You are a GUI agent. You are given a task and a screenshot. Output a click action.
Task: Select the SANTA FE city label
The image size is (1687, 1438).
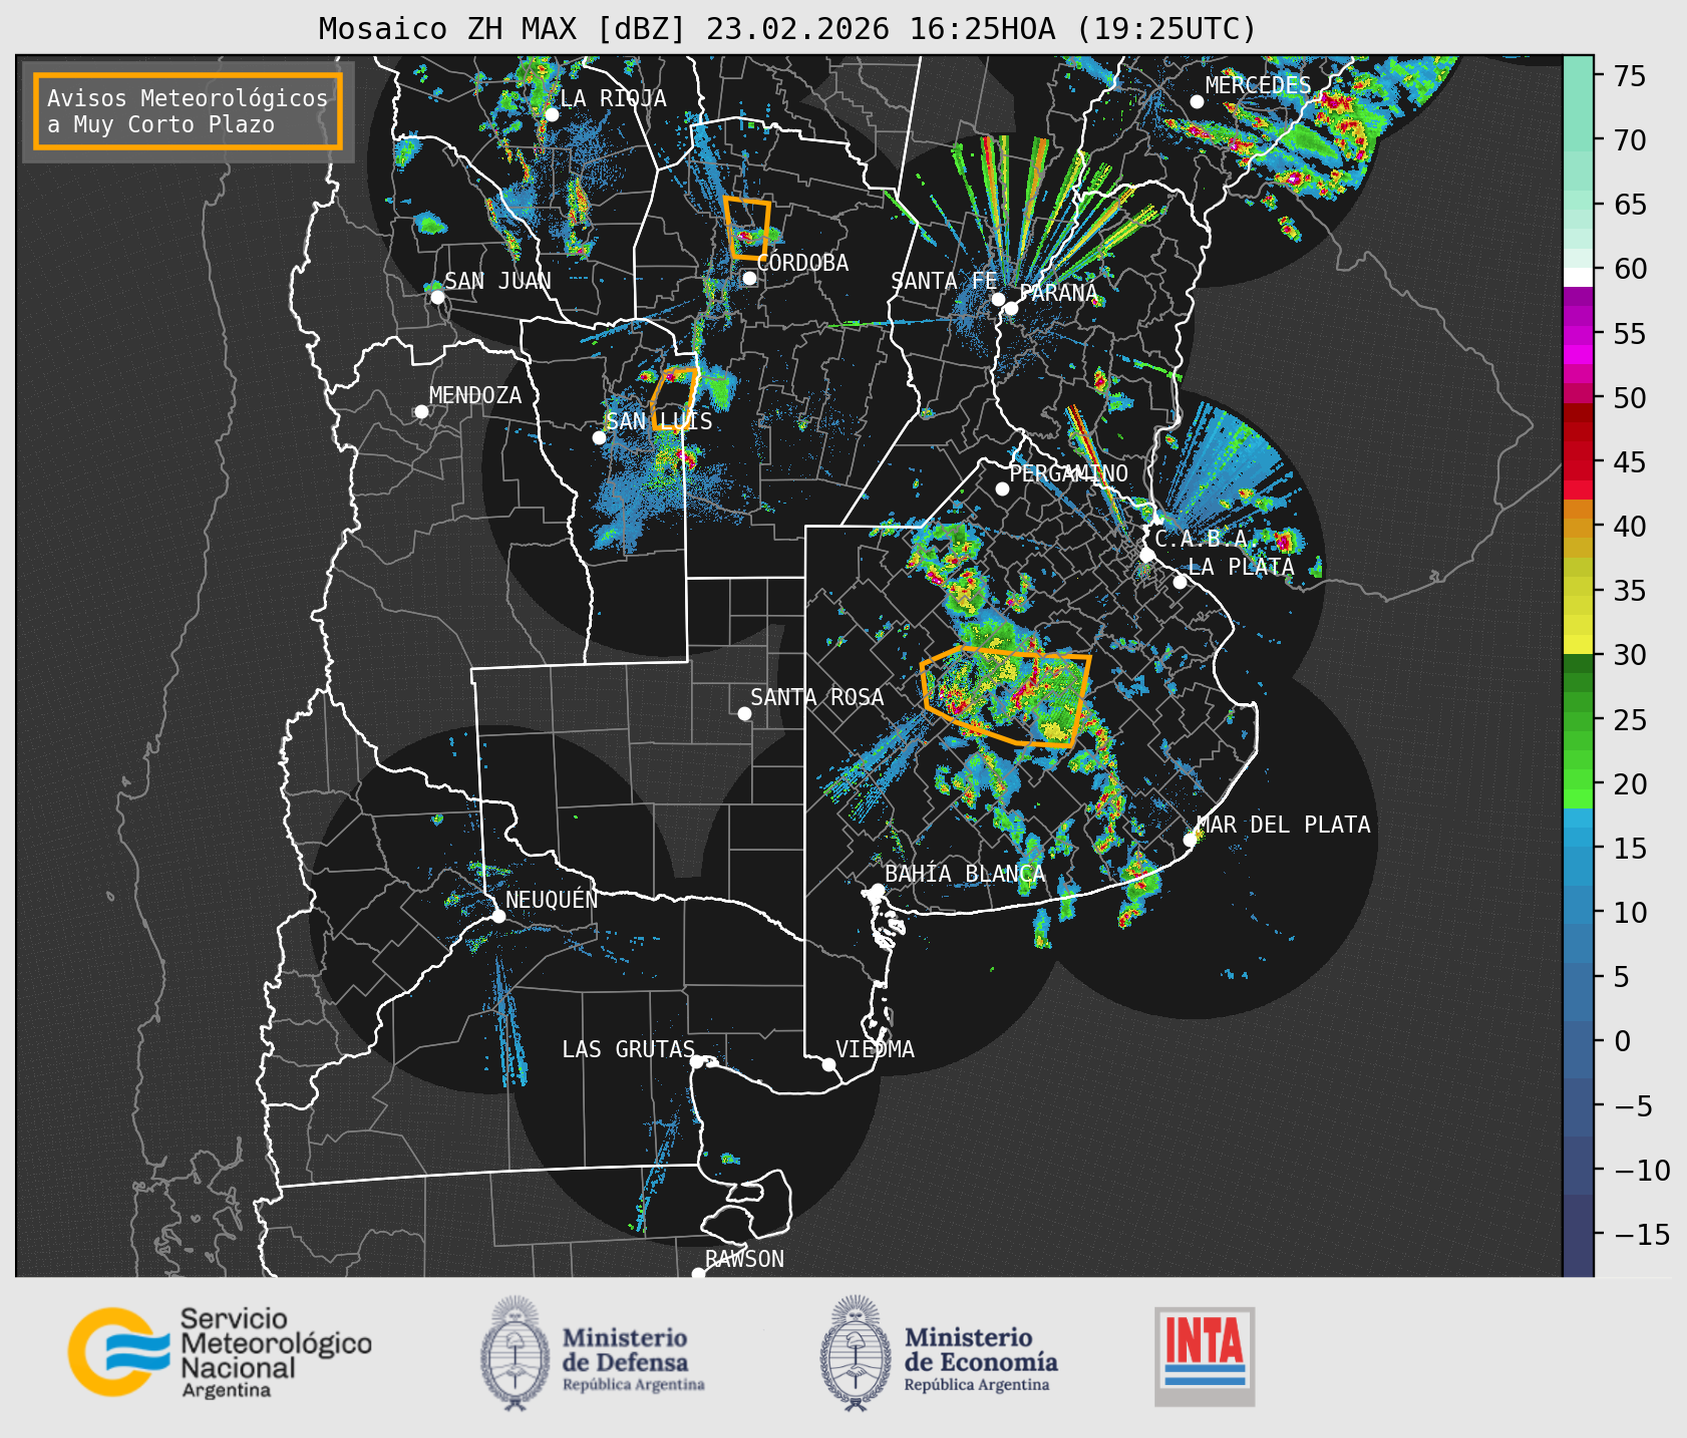[x=944, y=281]
